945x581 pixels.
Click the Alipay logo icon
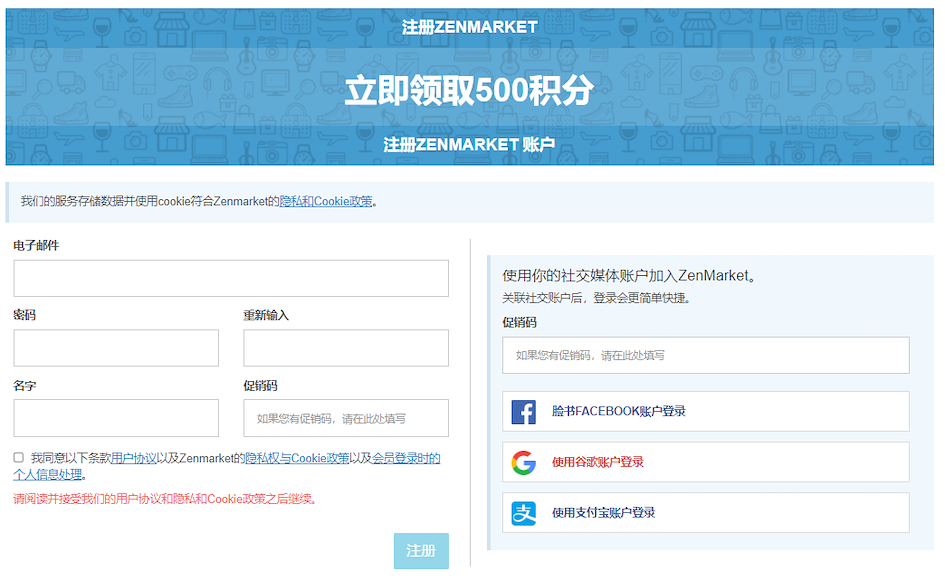click(524, 513)
